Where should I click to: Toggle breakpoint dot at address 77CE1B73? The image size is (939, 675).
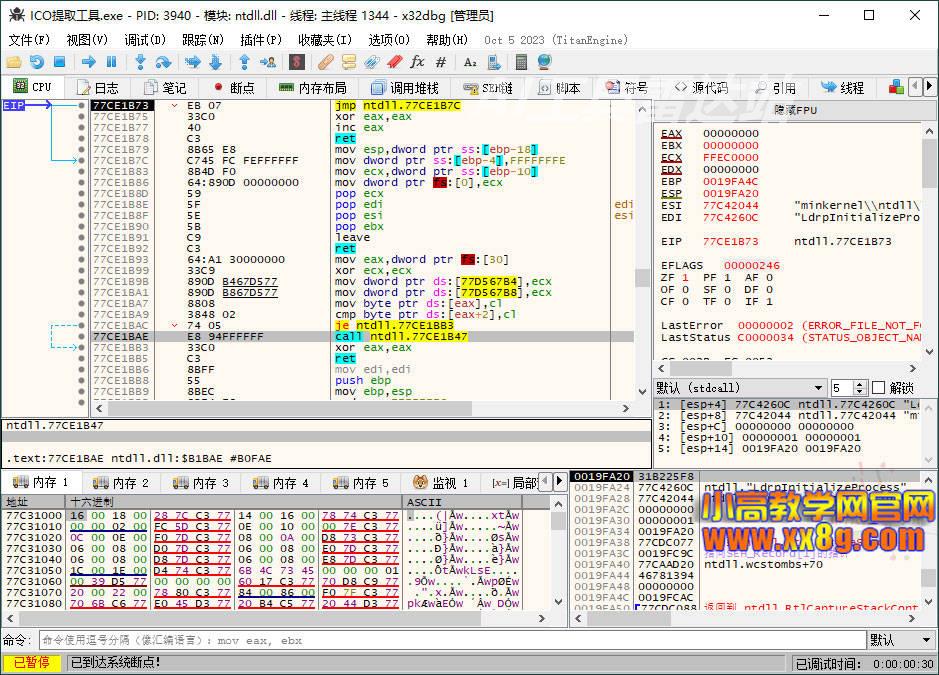(81, 105)
